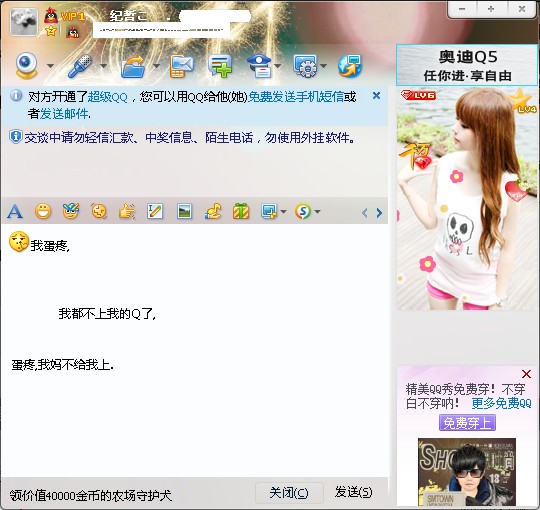
Task: Open the report police-hat icon
Action: [260, 66]
